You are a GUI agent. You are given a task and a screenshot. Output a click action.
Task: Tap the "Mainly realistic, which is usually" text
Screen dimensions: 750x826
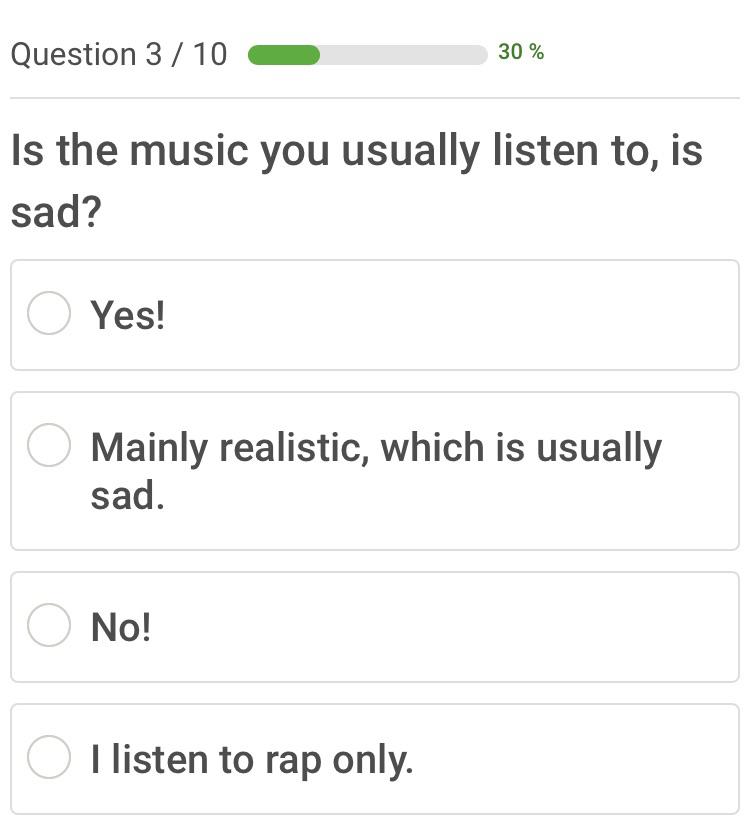click(x=376, y=448)
